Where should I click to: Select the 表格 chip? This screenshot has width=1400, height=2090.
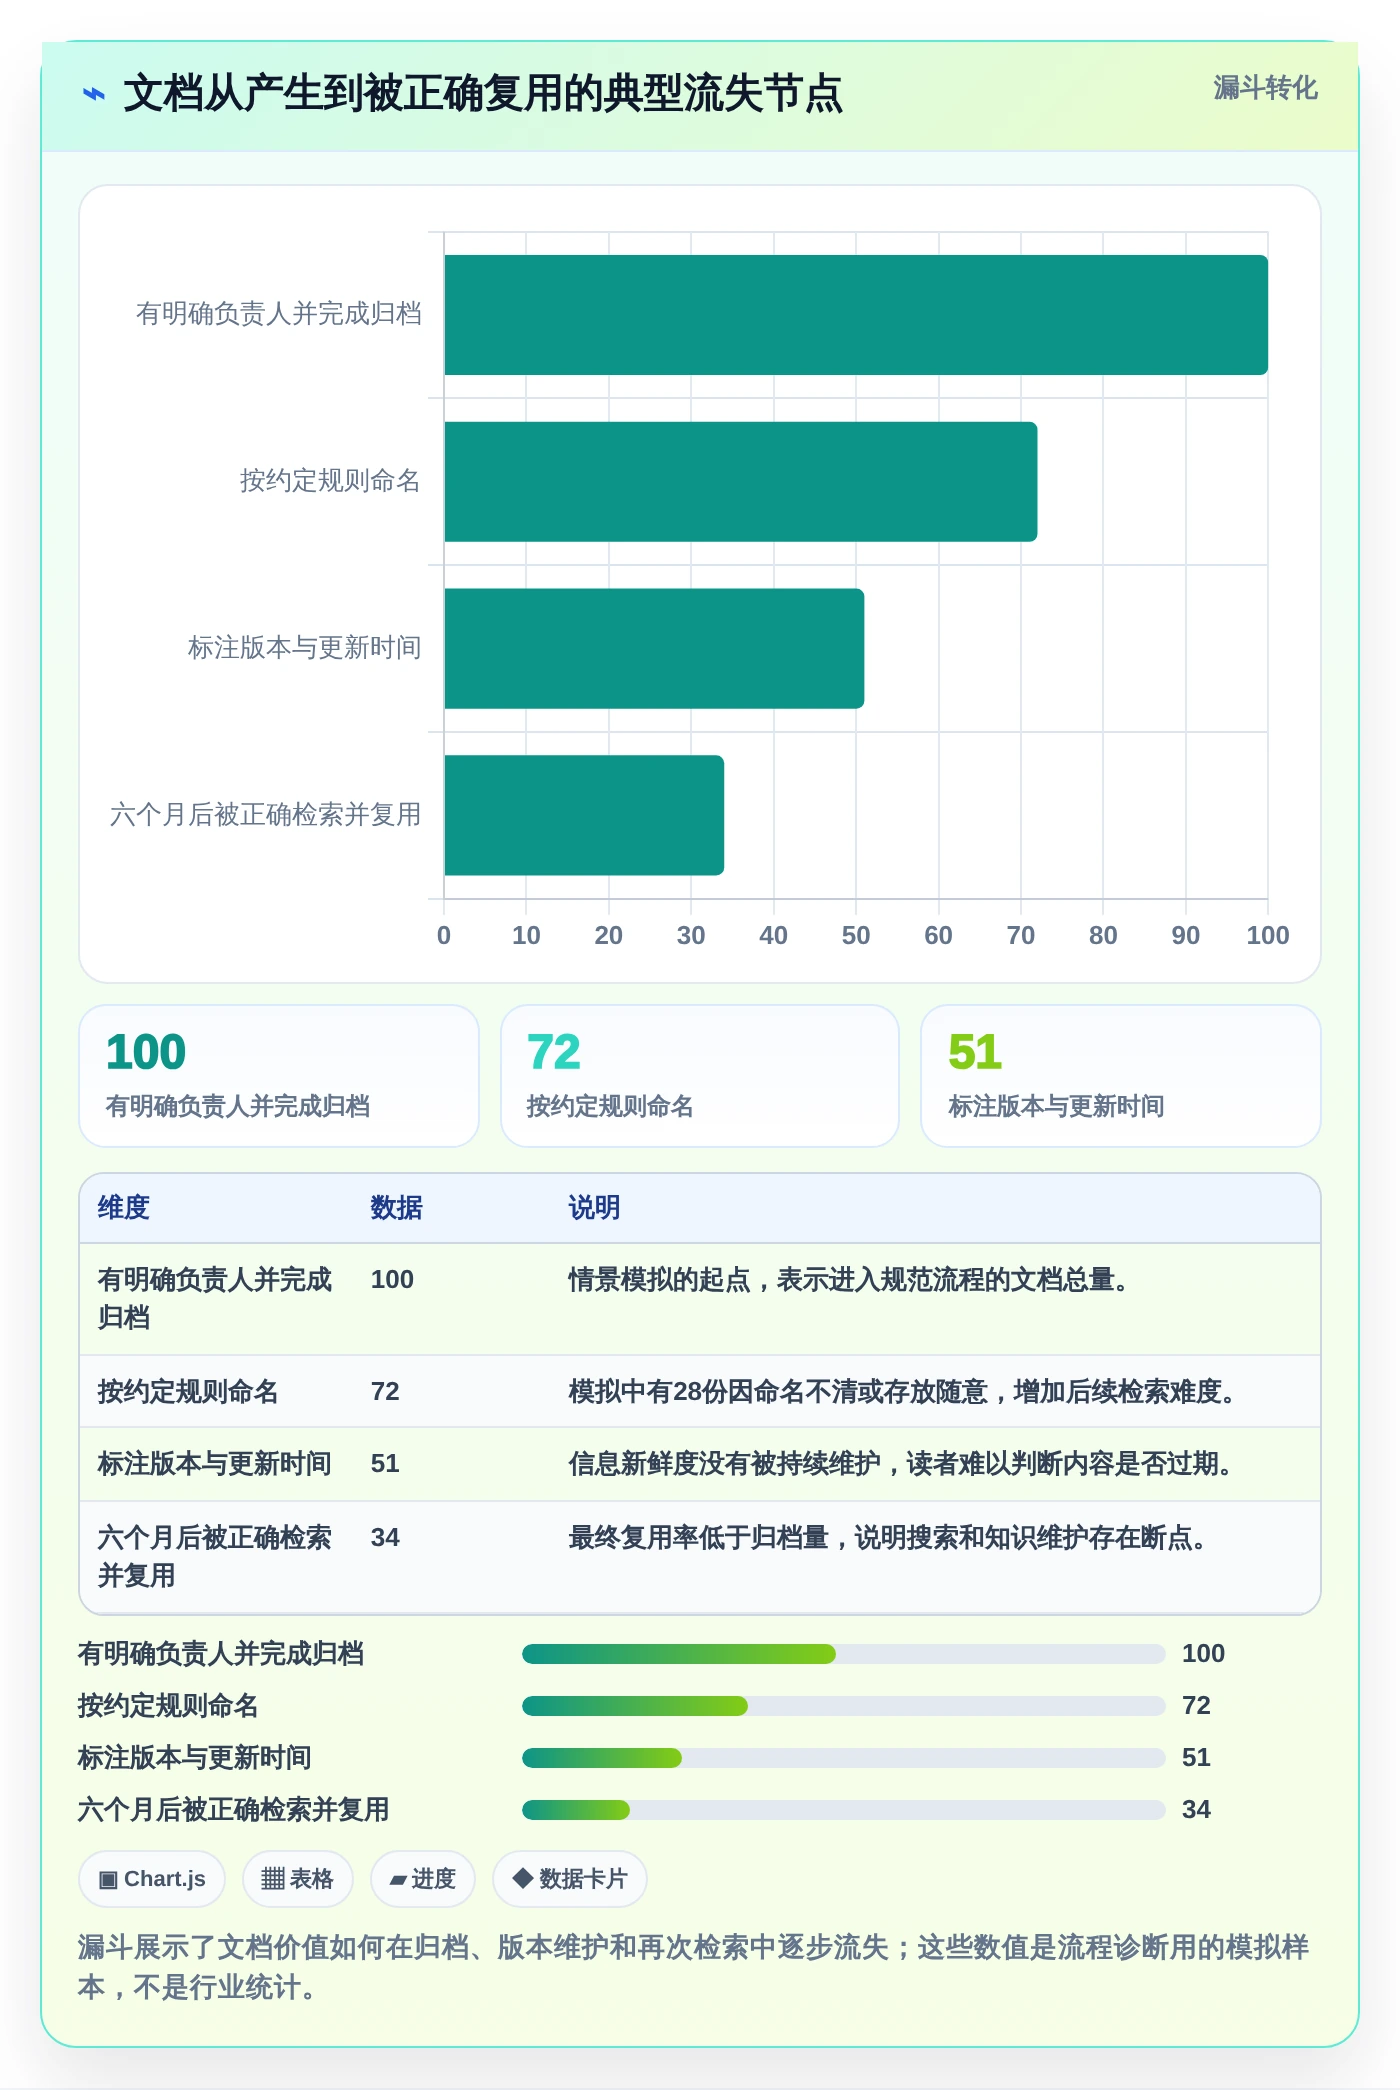(297, 1879)
